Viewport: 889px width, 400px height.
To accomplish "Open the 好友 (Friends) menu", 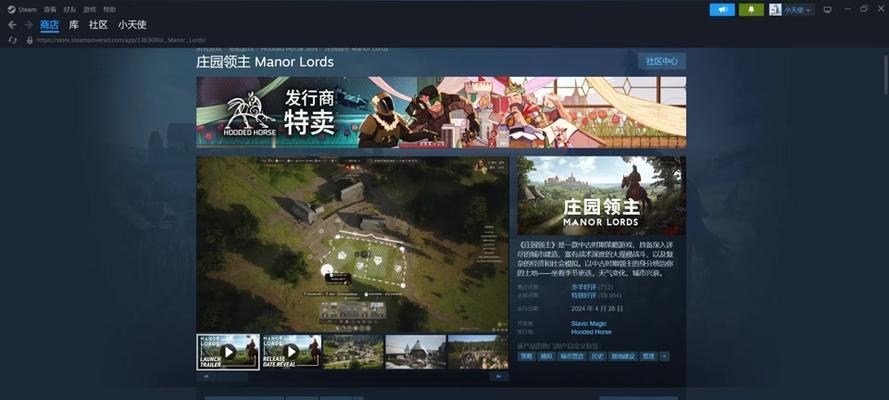I will pyautogui.click(x=70, y=10).
